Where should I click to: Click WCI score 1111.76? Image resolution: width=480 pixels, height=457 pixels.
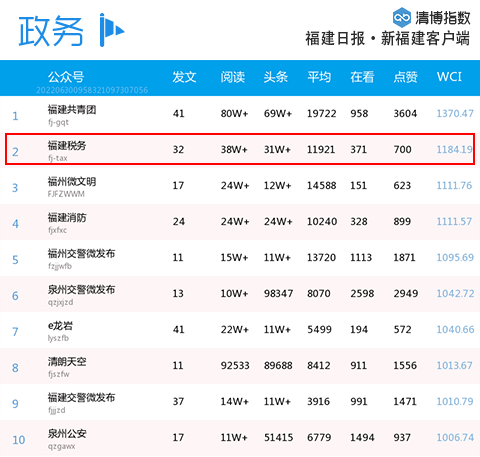[x=454, y=185]
